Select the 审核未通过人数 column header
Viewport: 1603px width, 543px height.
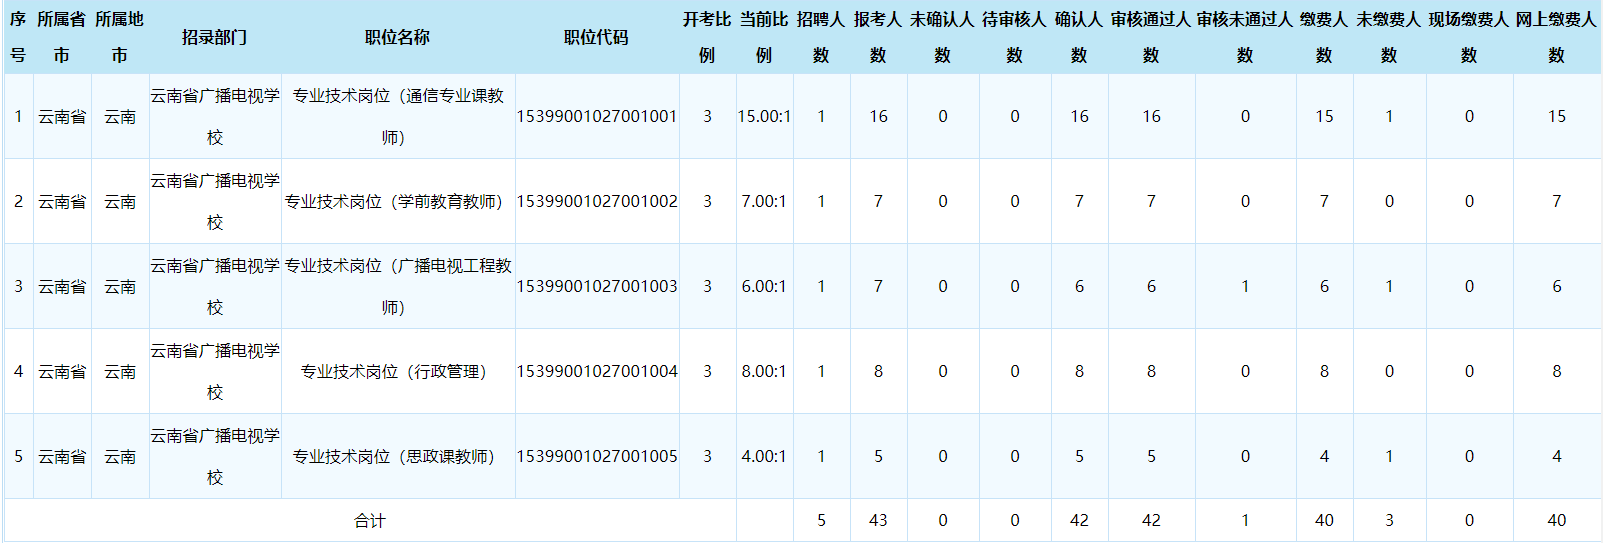(x=1245, y=37)
